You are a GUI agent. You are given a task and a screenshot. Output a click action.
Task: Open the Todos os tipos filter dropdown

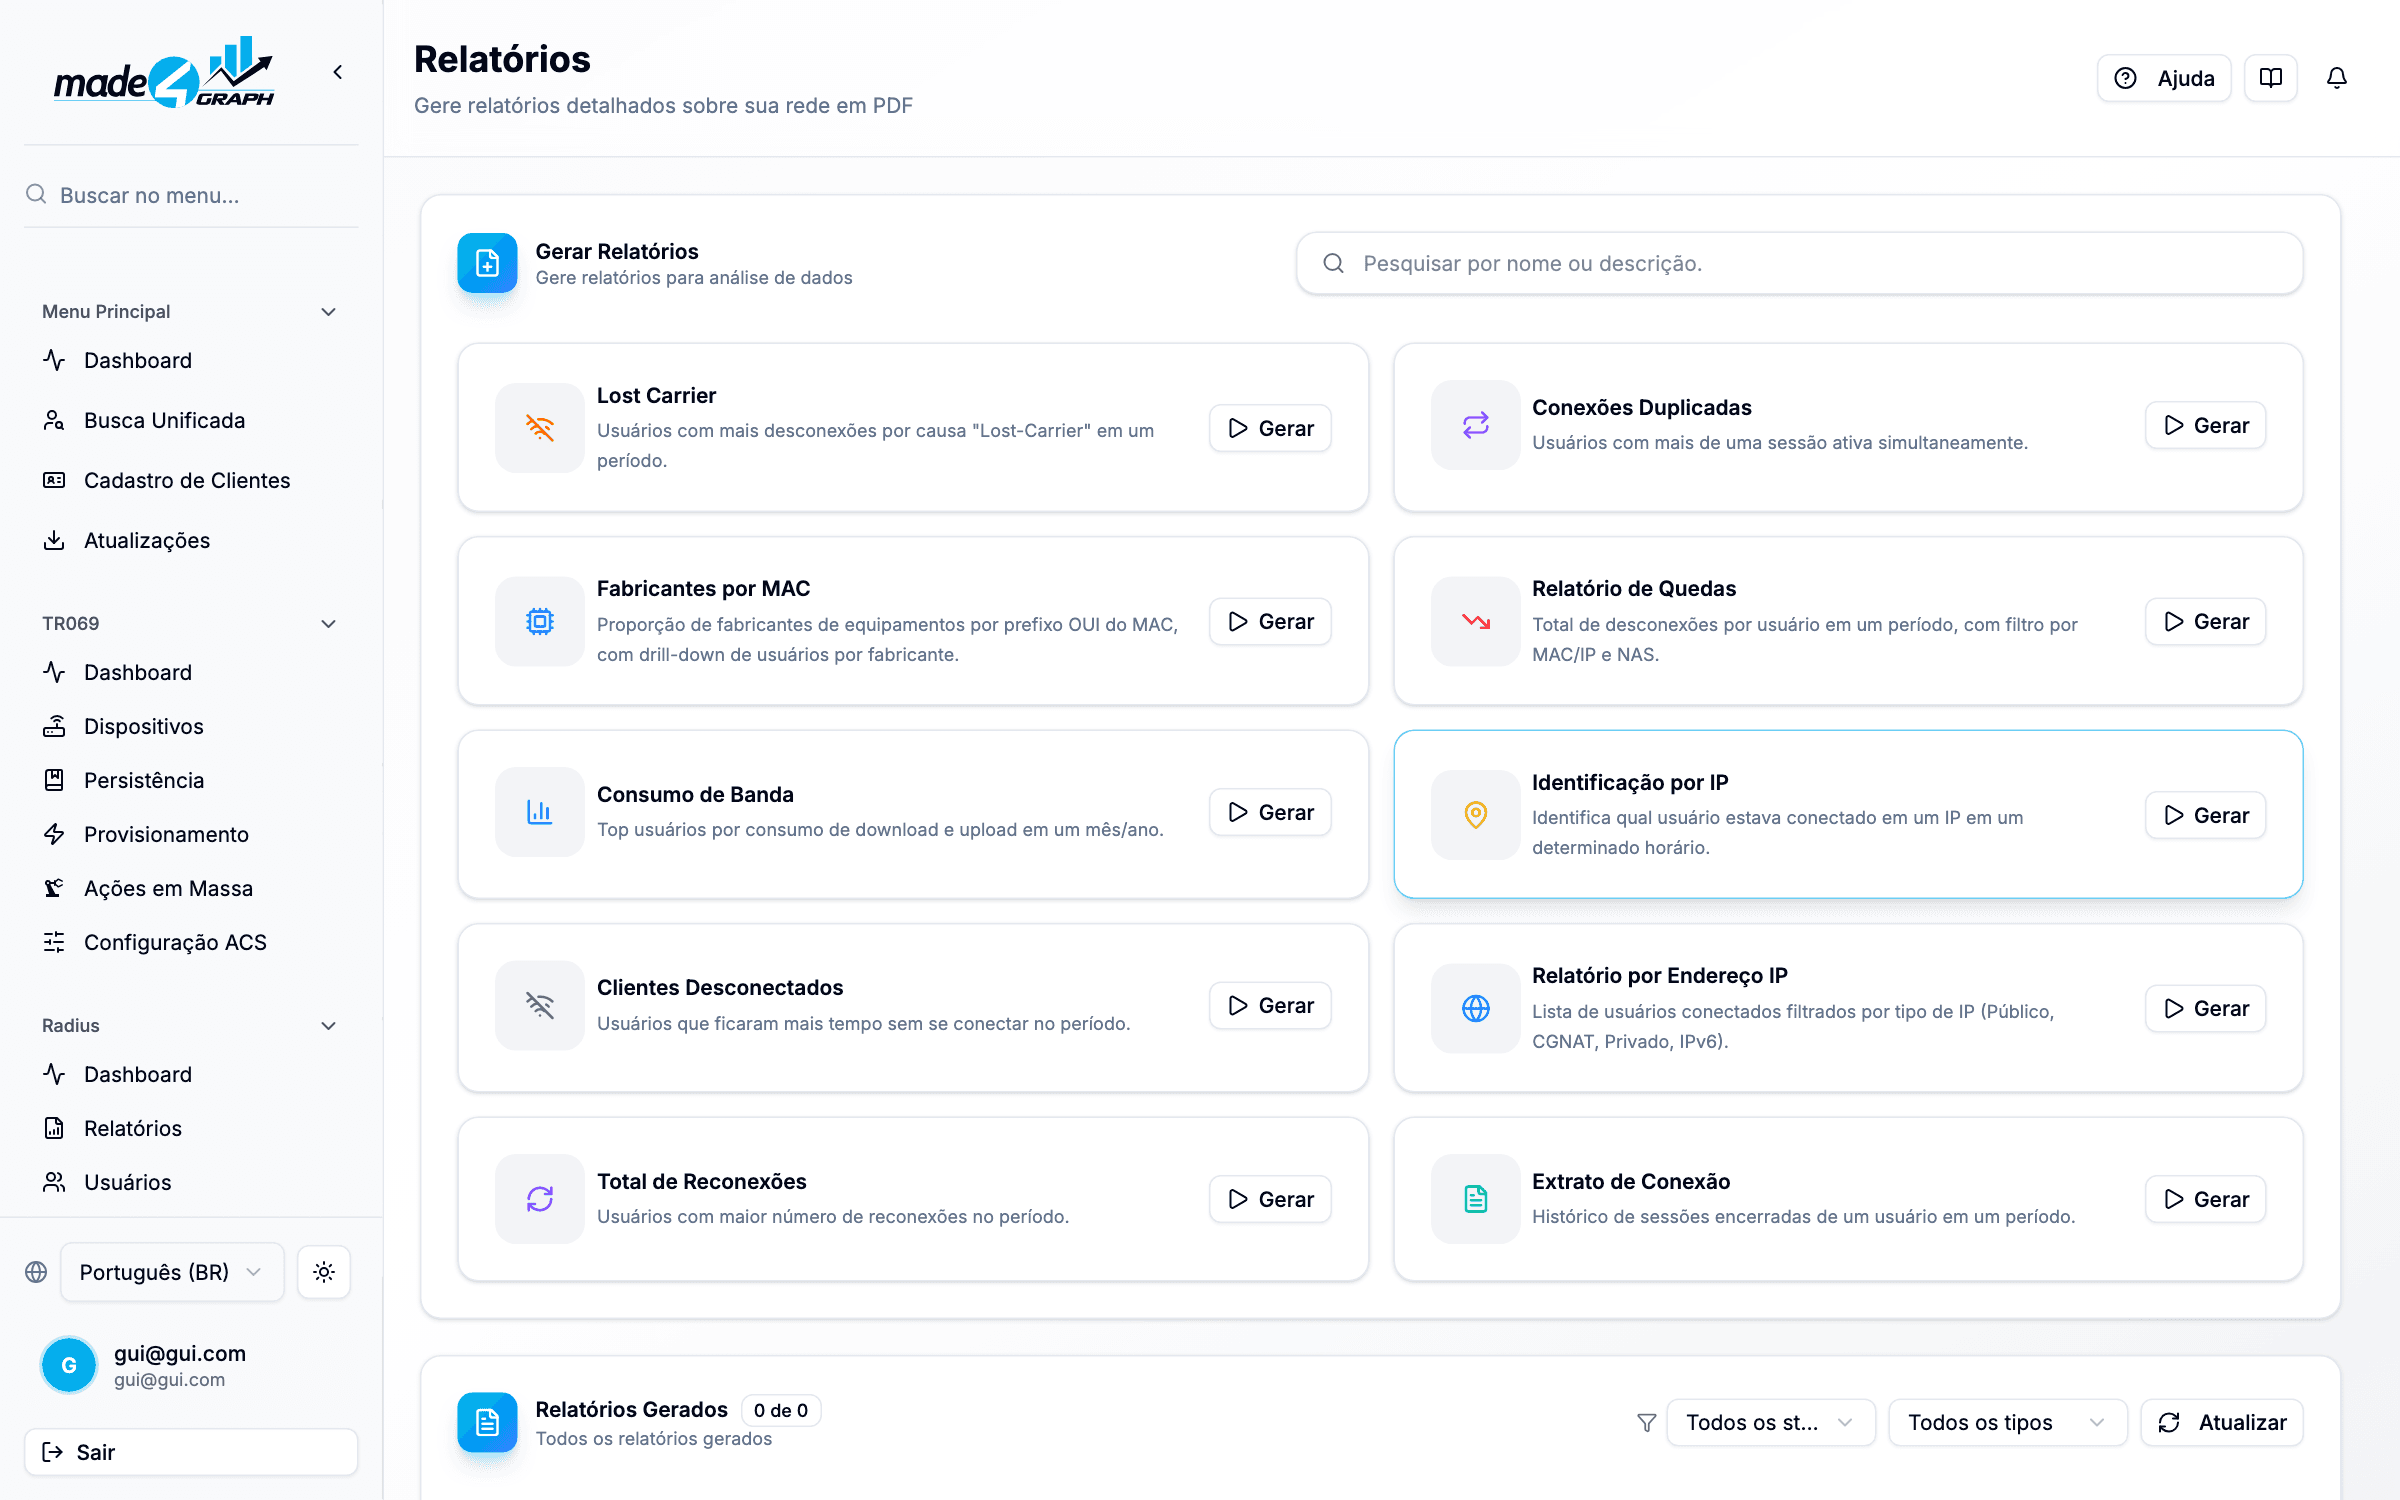click(x=2007, y=1422)
